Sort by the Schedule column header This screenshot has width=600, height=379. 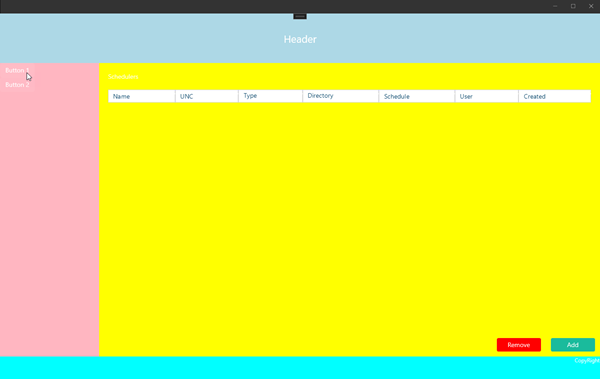click(417, 96)
